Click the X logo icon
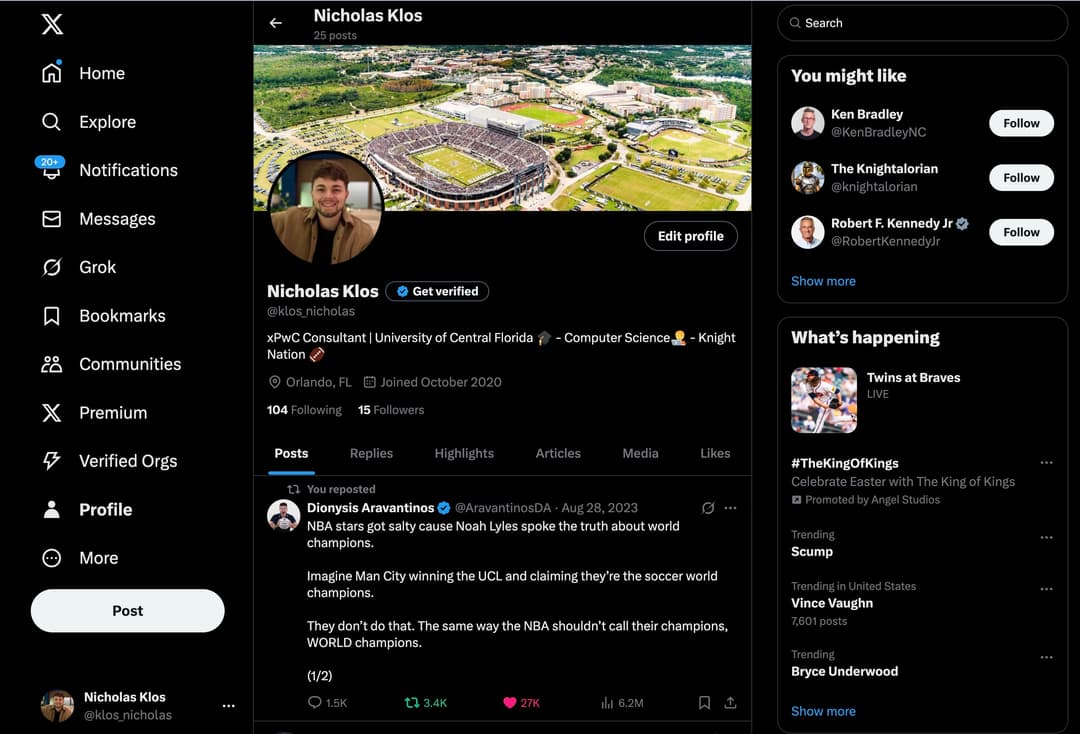Viewport: 1080px width, 734px height. 52,24
